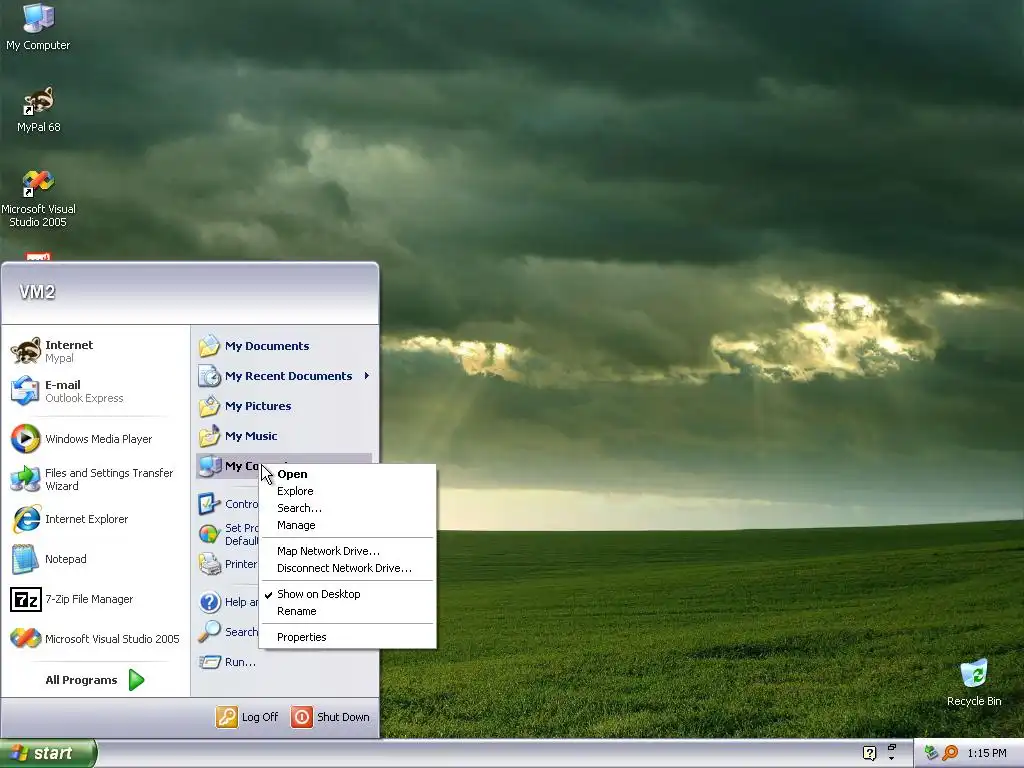Screen dimensions: 1024x768
Task: Click the Notepad label in Start menu
Action: click(65, 559)
